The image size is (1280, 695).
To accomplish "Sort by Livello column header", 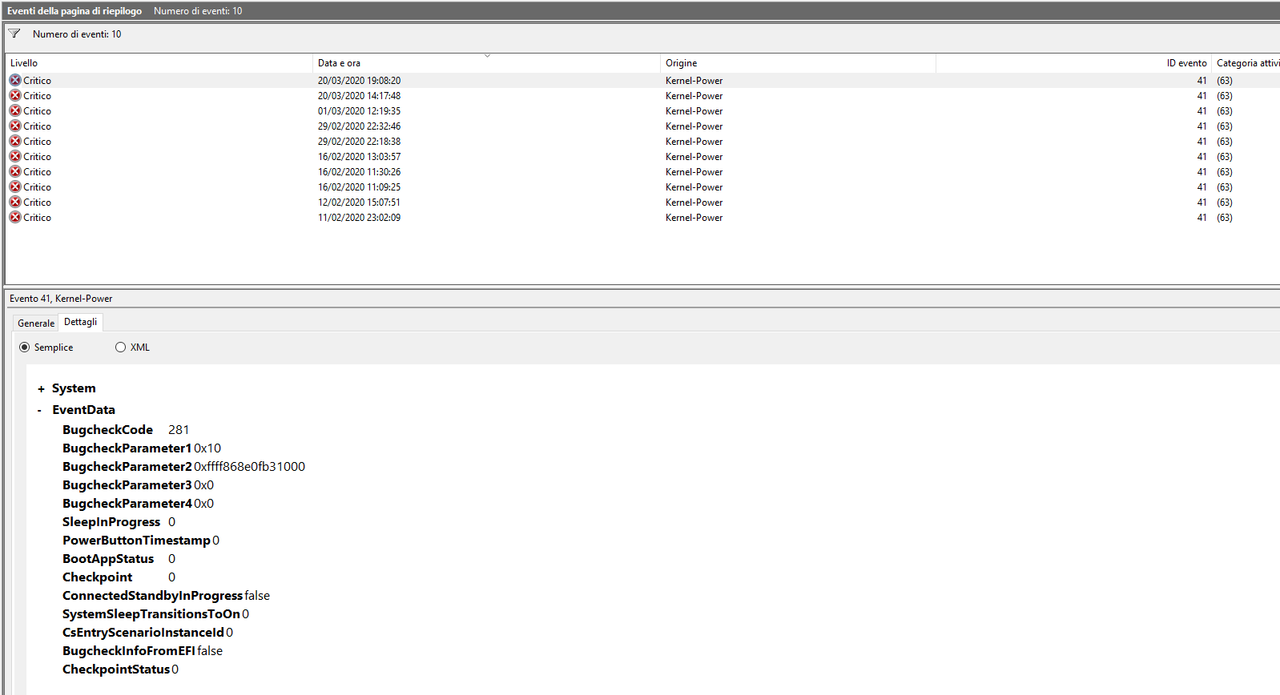I will (158, 63).
